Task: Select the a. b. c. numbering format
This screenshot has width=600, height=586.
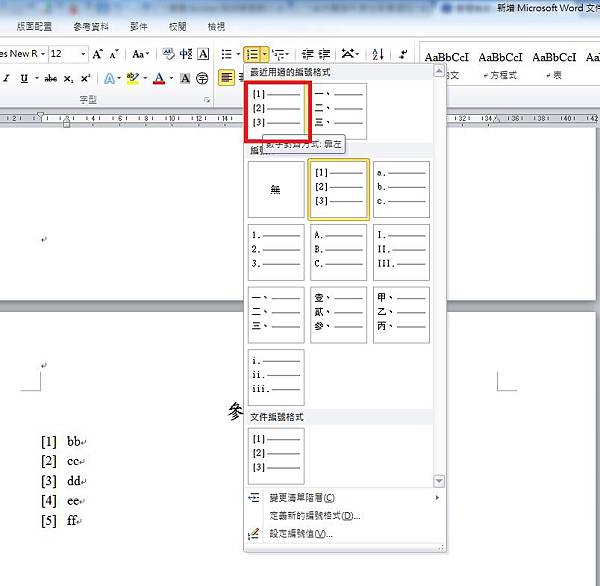Action: point(401,189)
